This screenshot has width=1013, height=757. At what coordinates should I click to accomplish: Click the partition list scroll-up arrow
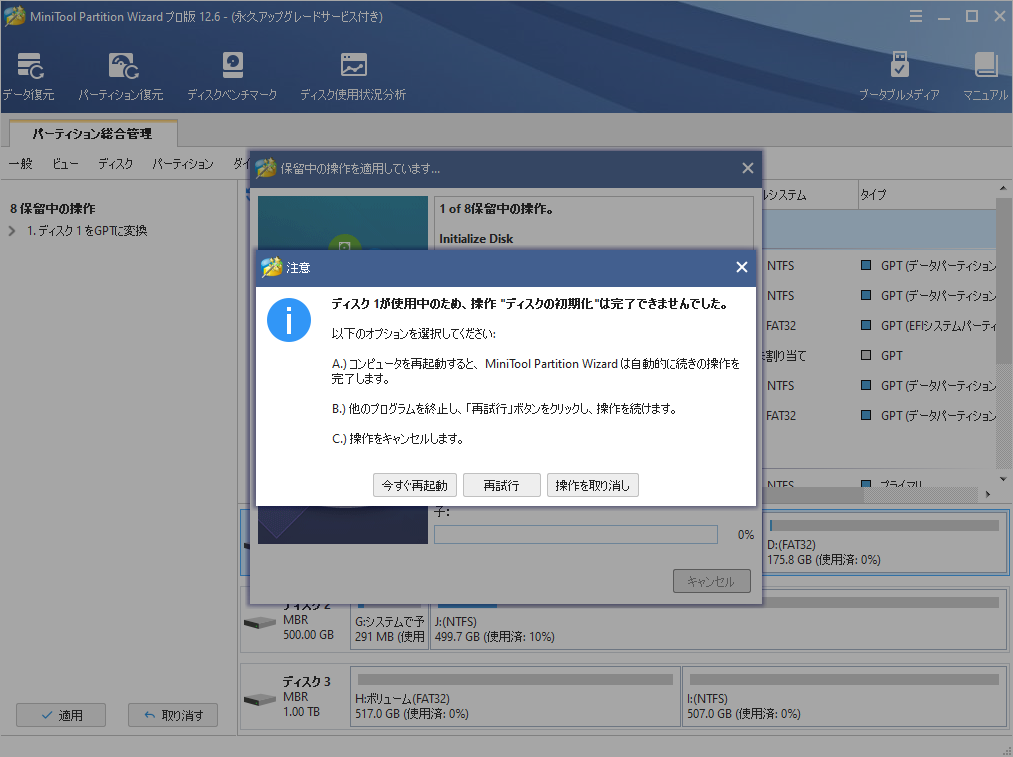click(1003, 188)
